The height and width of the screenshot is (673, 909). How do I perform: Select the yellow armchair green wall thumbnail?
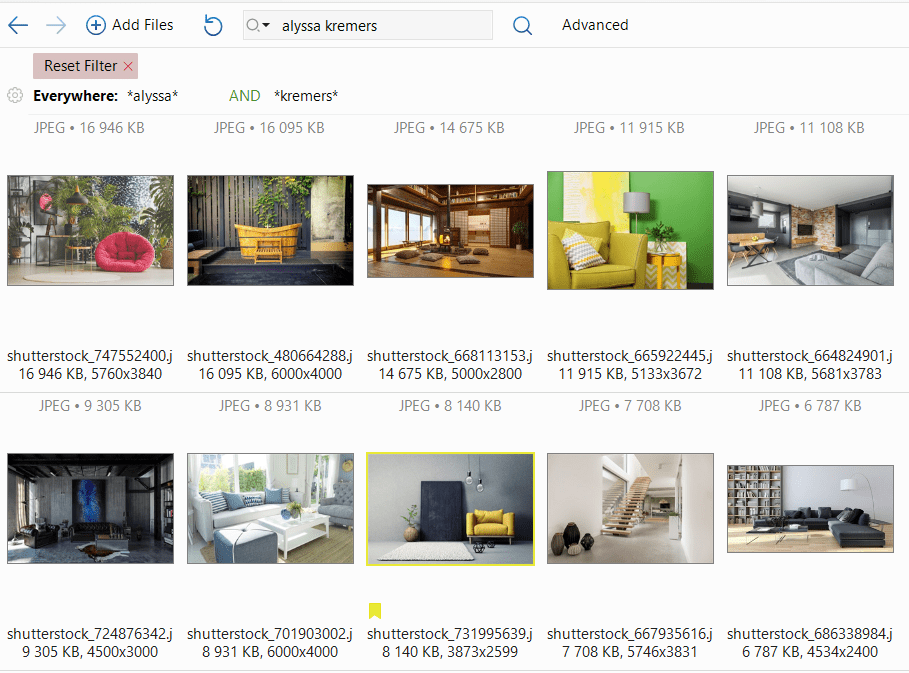click(630, 230)
